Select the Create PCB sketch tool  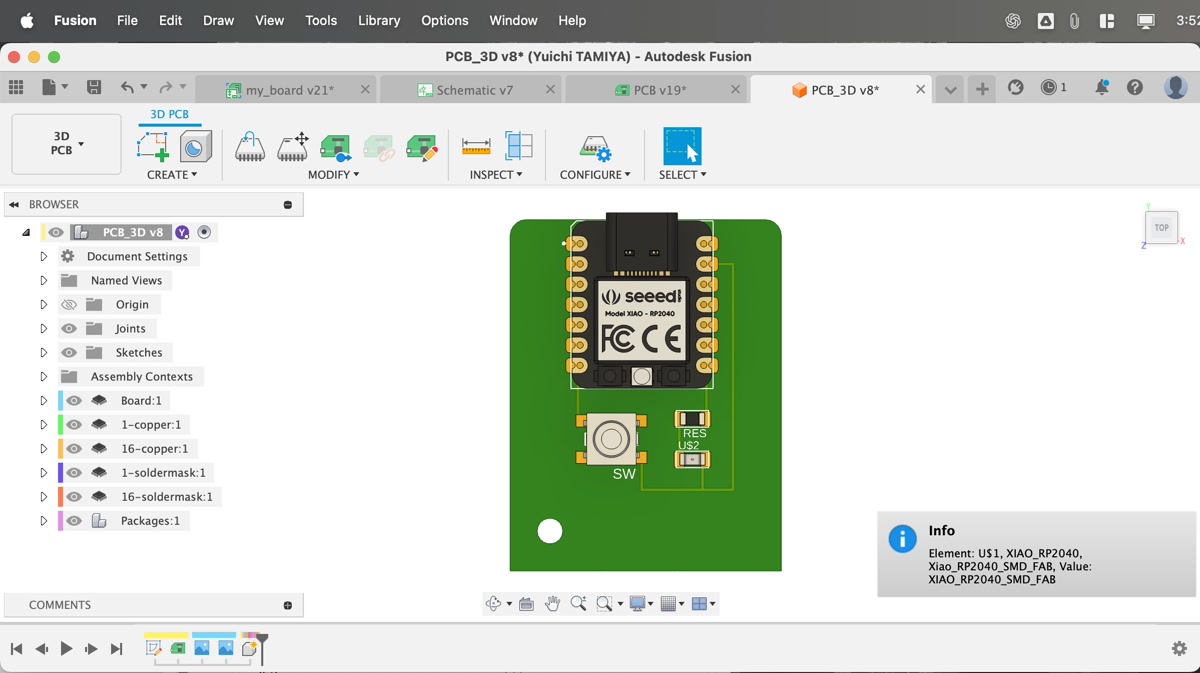coord(153,147)
